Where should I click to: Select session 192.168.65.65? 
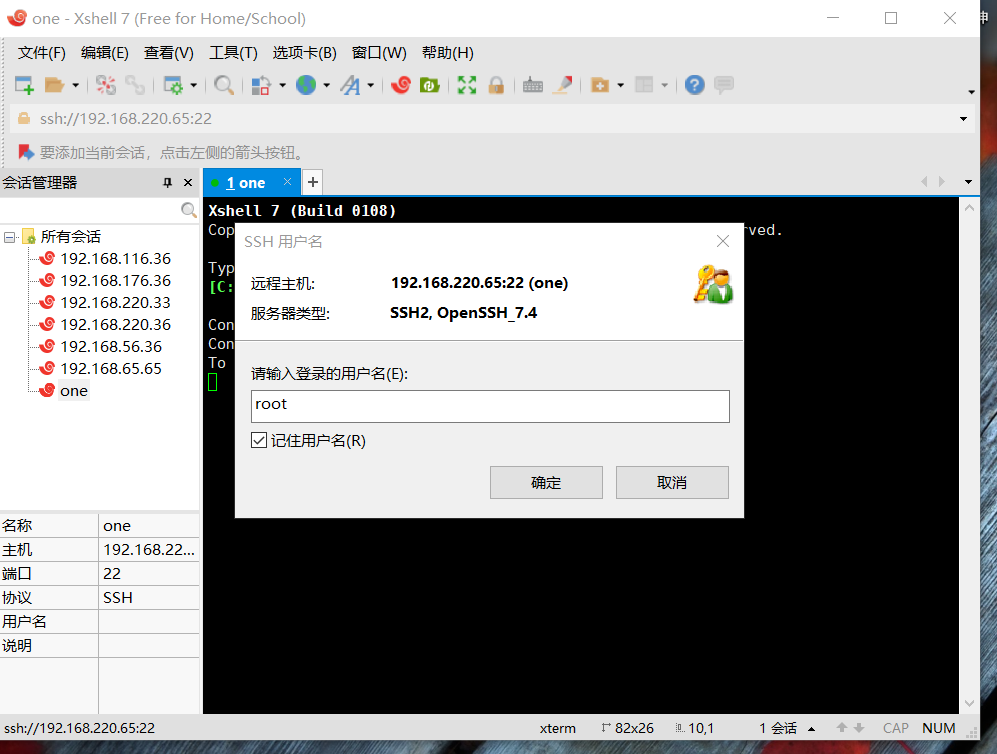111,369
